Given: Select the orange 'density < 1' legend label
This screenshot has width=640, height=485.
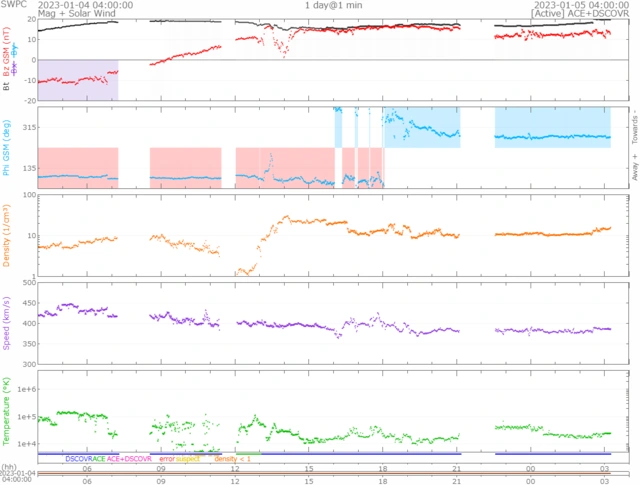Looking at the screenshot, I should [232, 459].
